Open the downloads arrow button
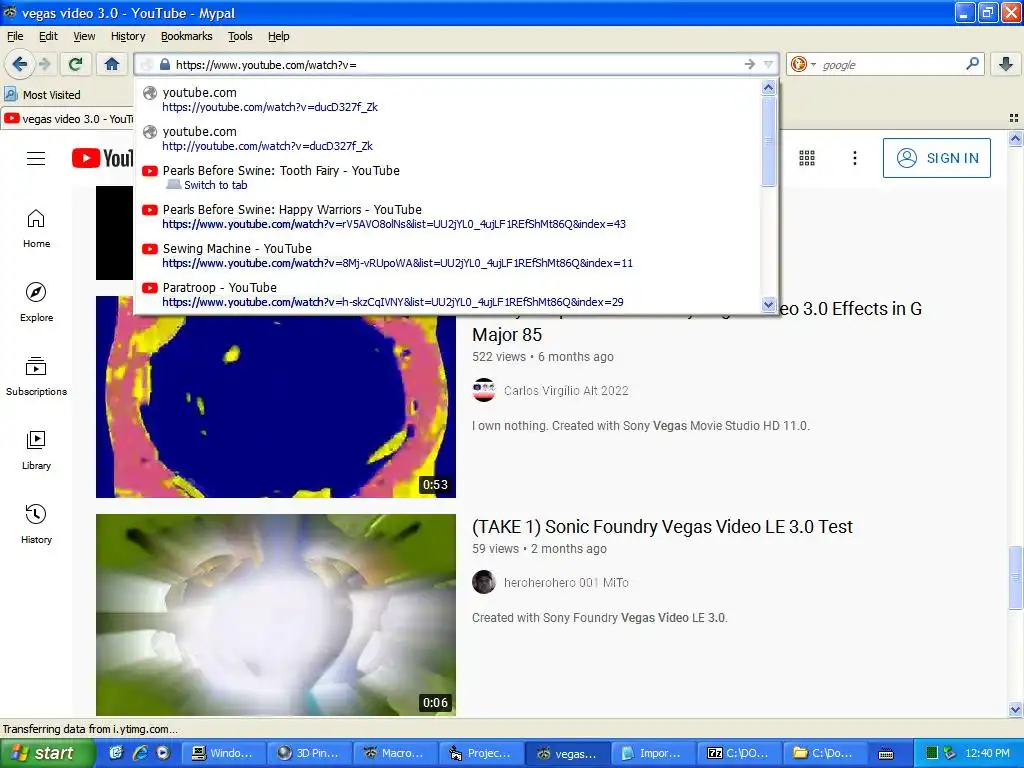Viewport: 1024px width, 768px height. coord(1006,64)
